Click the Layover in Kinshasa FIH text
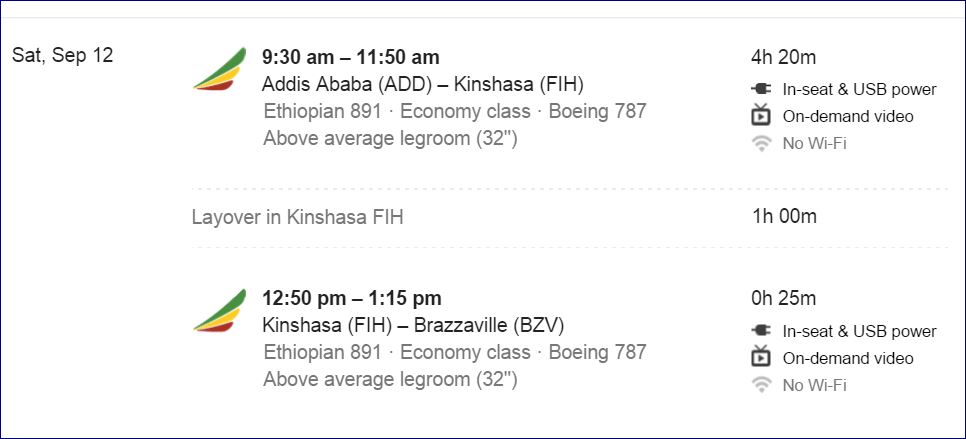The image size is (966, 439). click(x=297, y=216)
